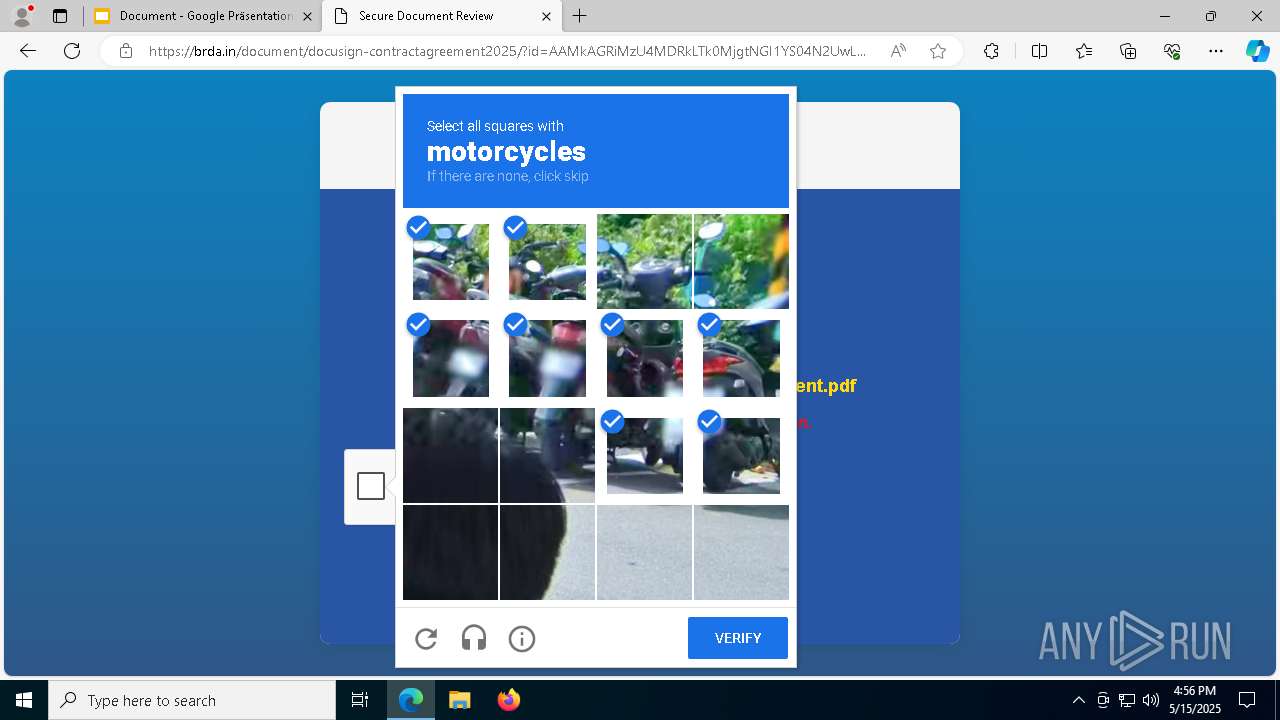Open File Explorer from taskbar
Image resolution: width=1280 pixels, height=720 pixels.
pos(459,700)
